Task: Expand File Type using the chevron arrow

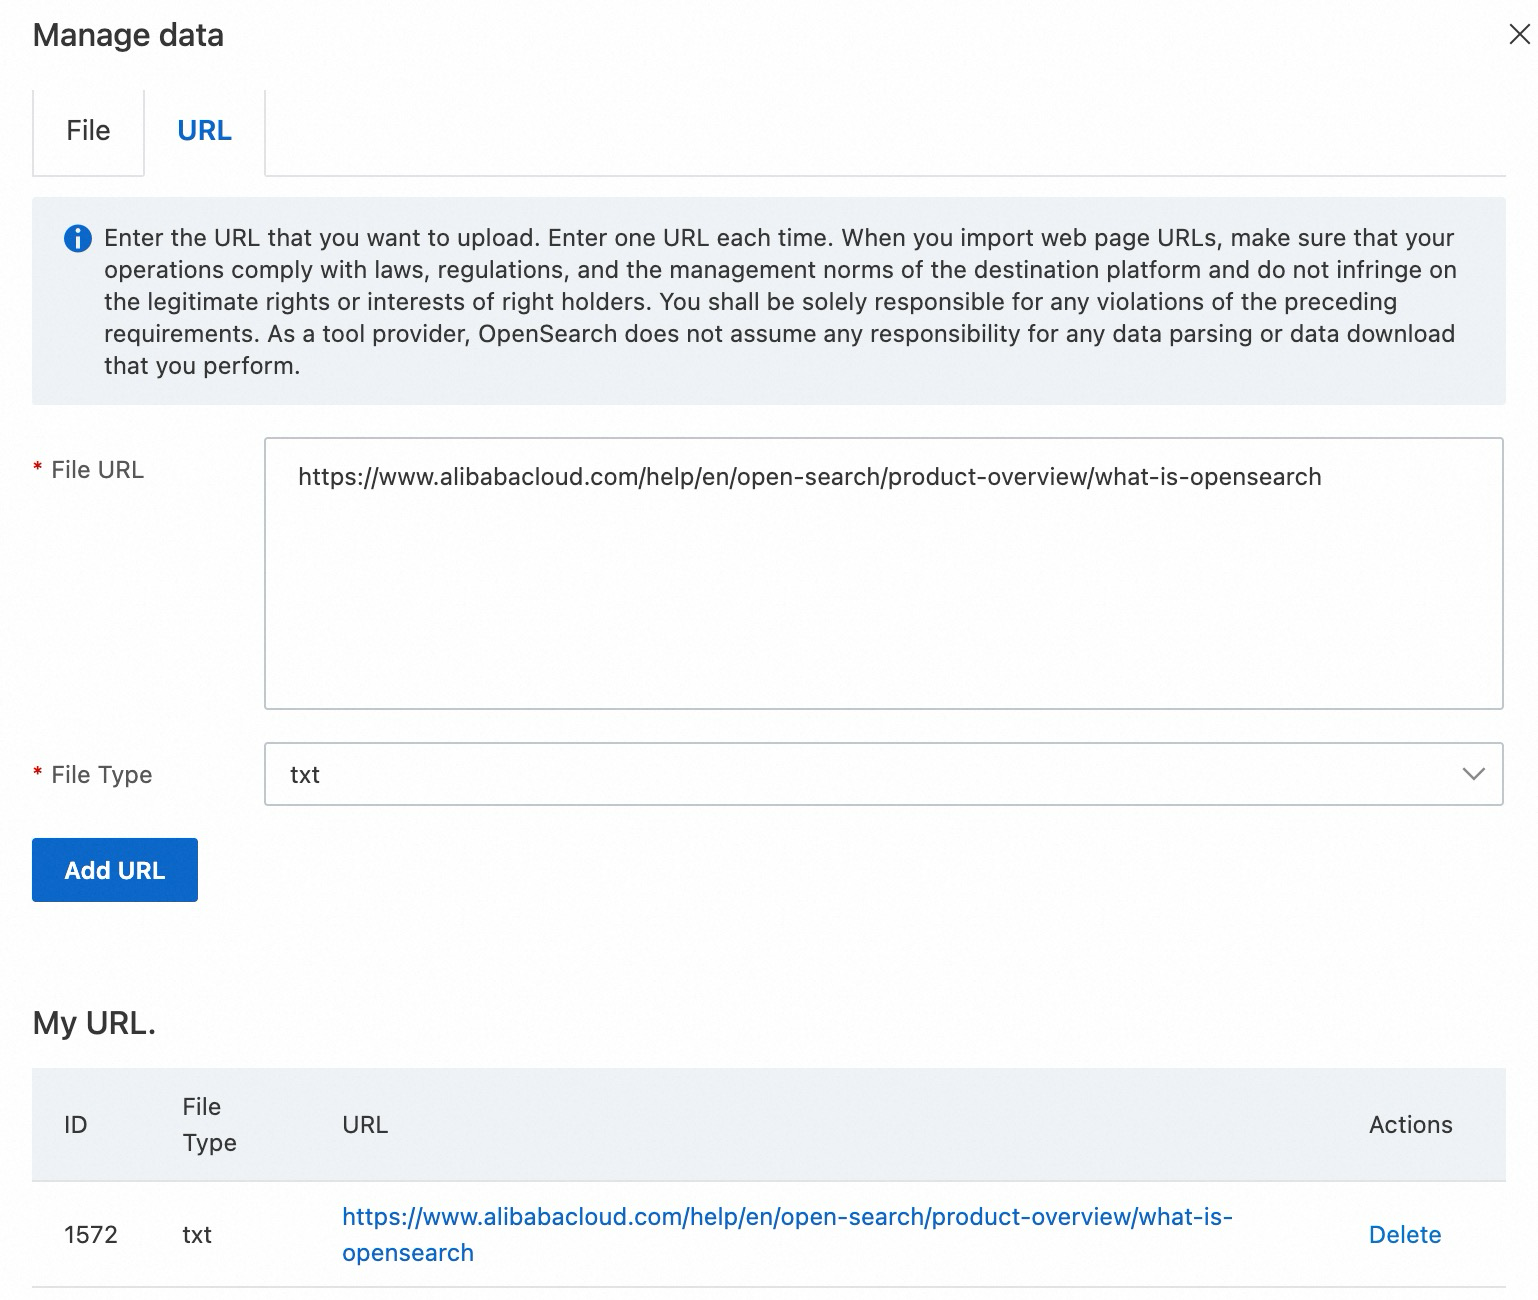Action: coord(1473,774)
